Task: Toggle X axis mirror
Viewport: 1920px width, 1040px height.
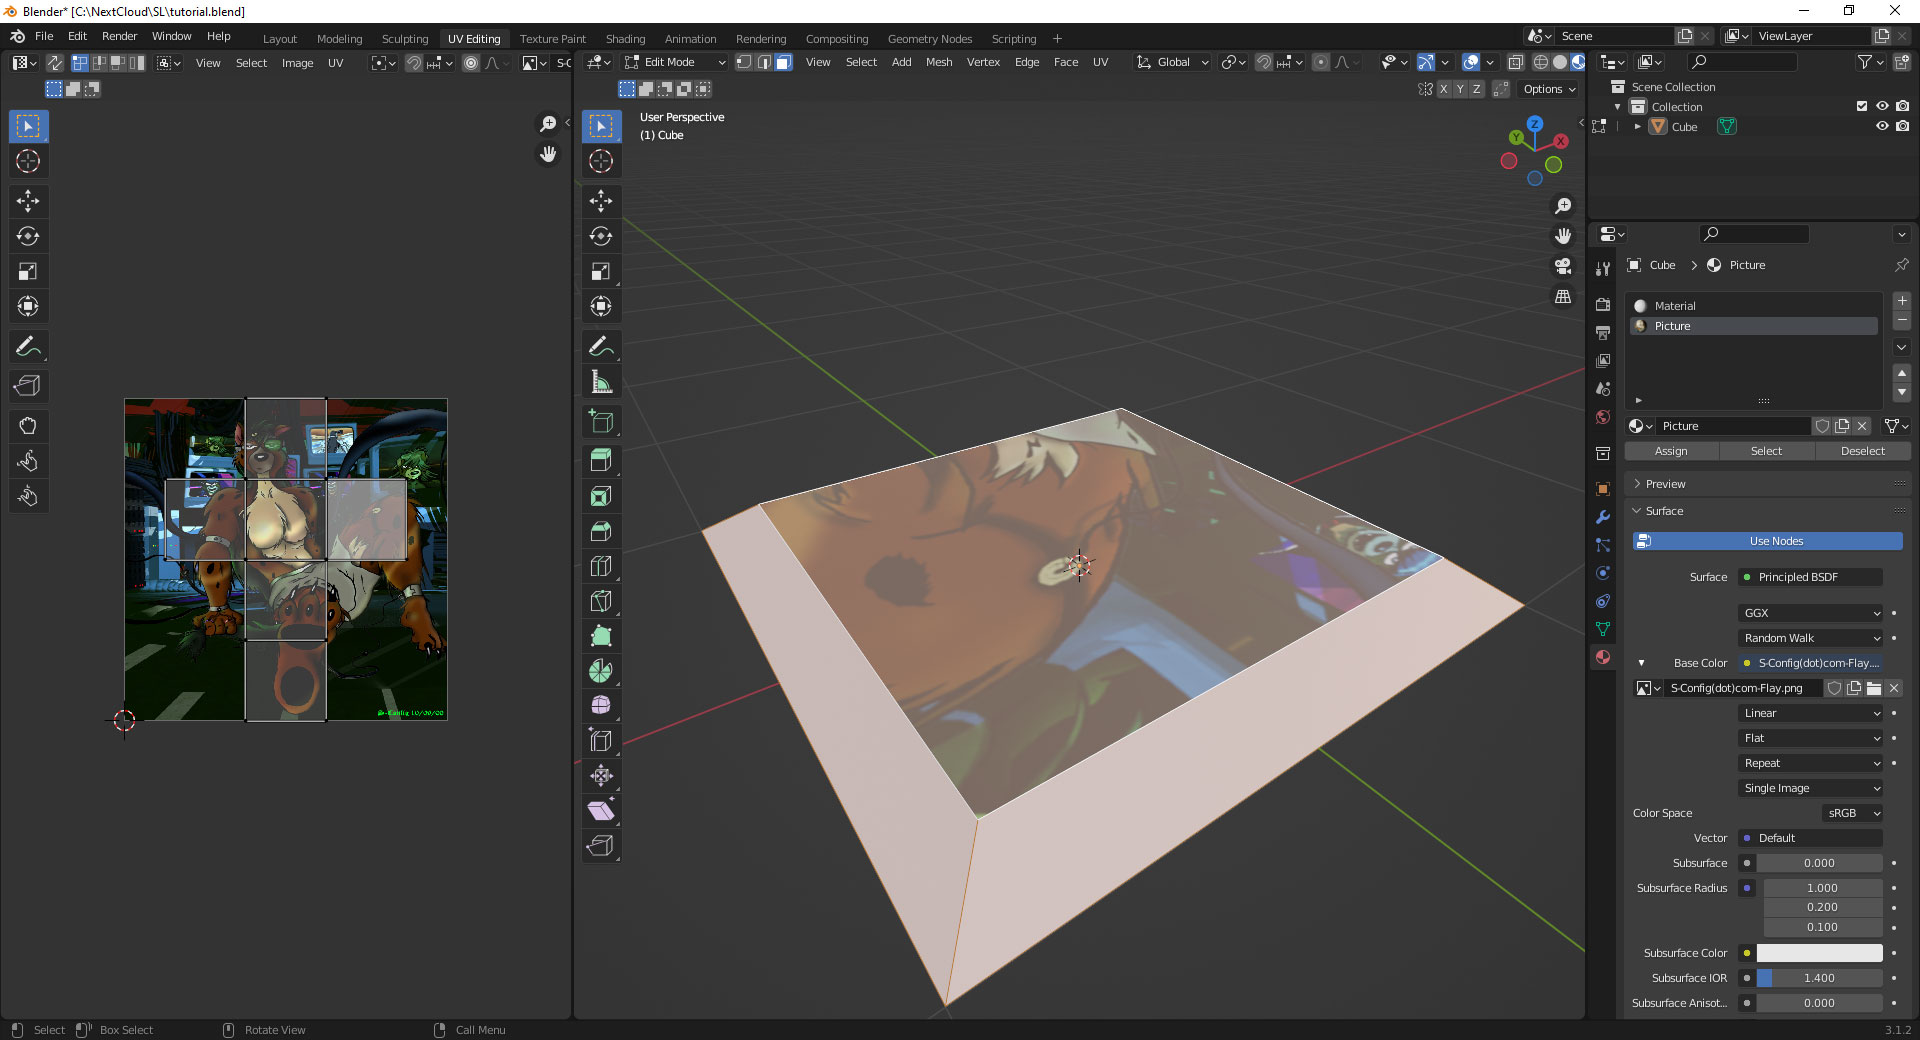Action: click(x=1443, y=89)
